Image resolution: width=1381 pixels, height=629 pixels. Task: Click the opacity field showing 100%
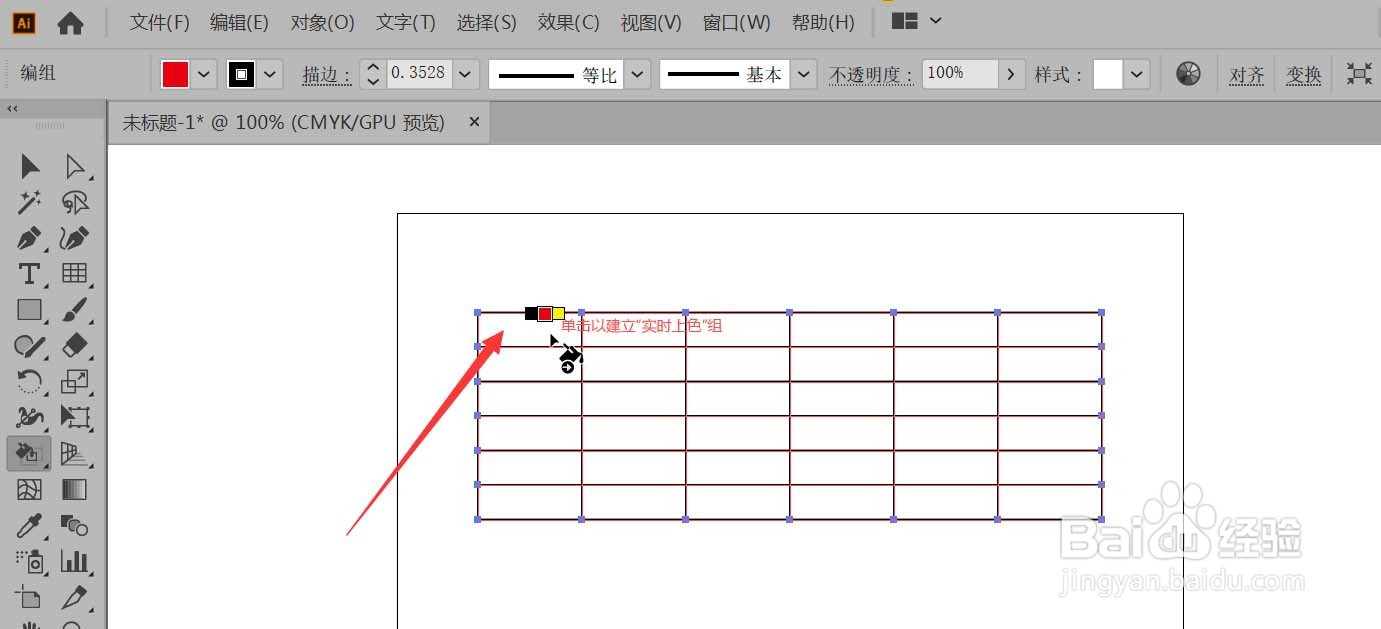click(960, 74)
